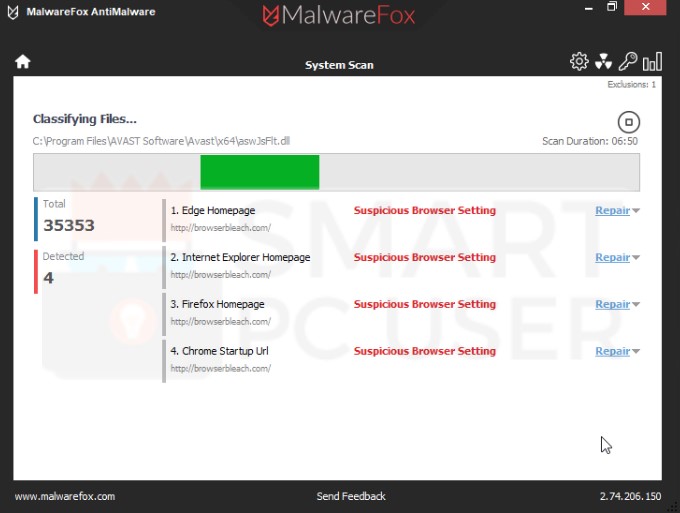Click the scanned file path aswJsFlt.dll

(x=161, y=141)
